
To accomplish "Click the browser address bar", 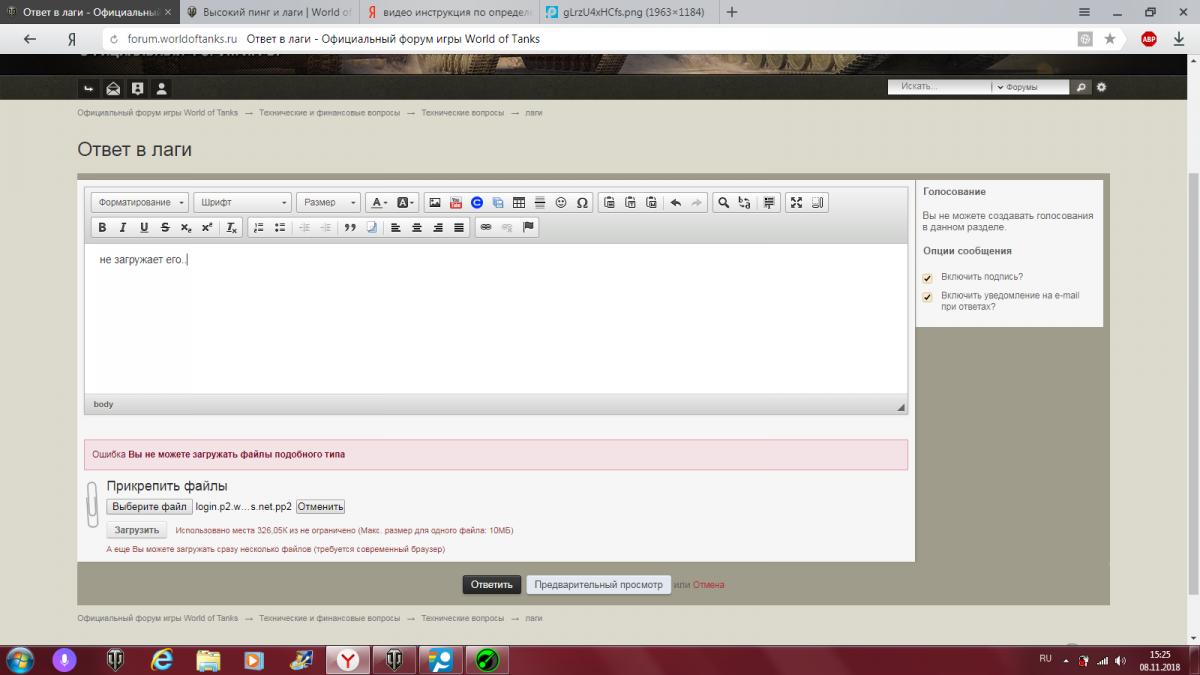I will (x=590, y=39).
